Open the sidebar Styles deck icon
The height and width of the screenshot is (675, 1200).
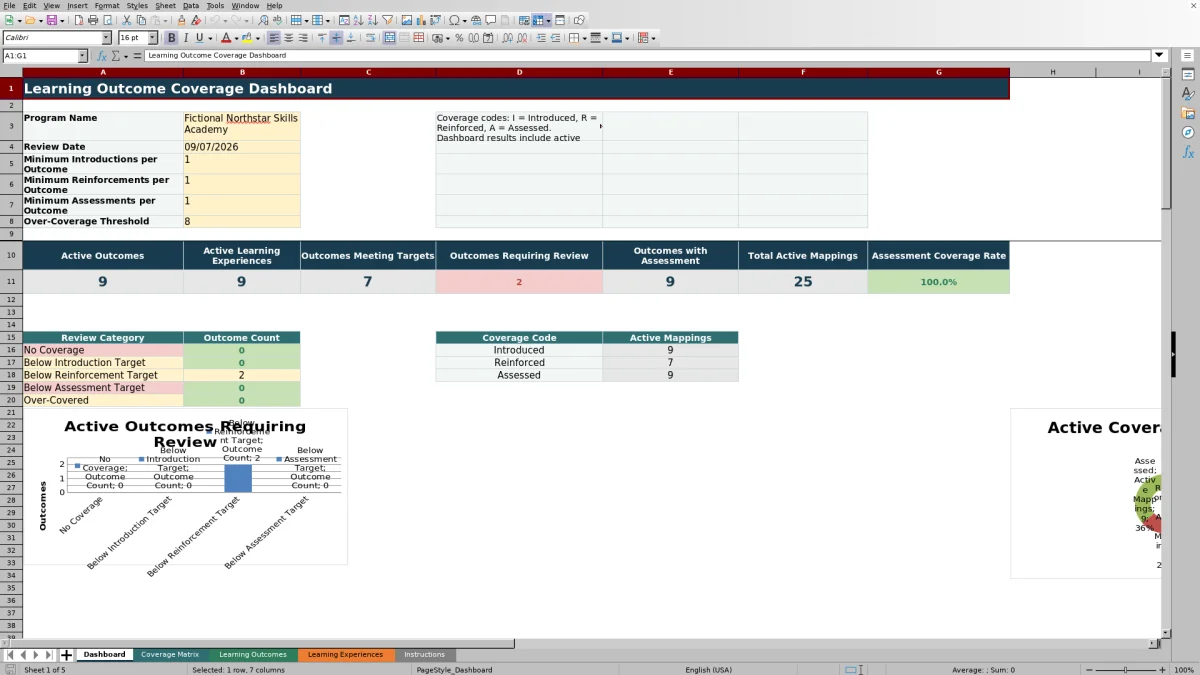tap(1188, 94)
